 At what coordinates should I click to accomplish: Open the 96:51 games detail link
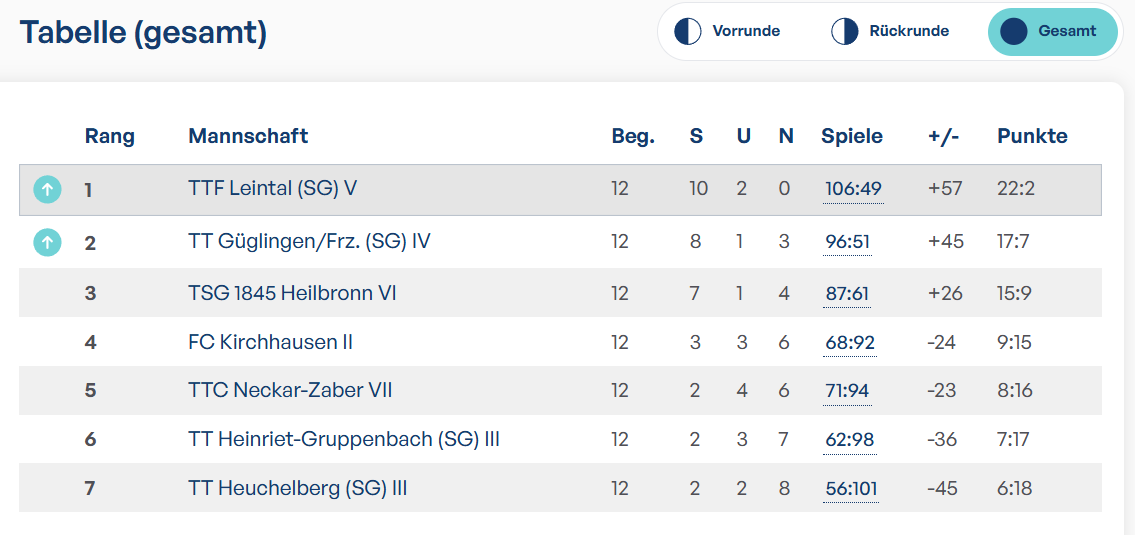847,242
